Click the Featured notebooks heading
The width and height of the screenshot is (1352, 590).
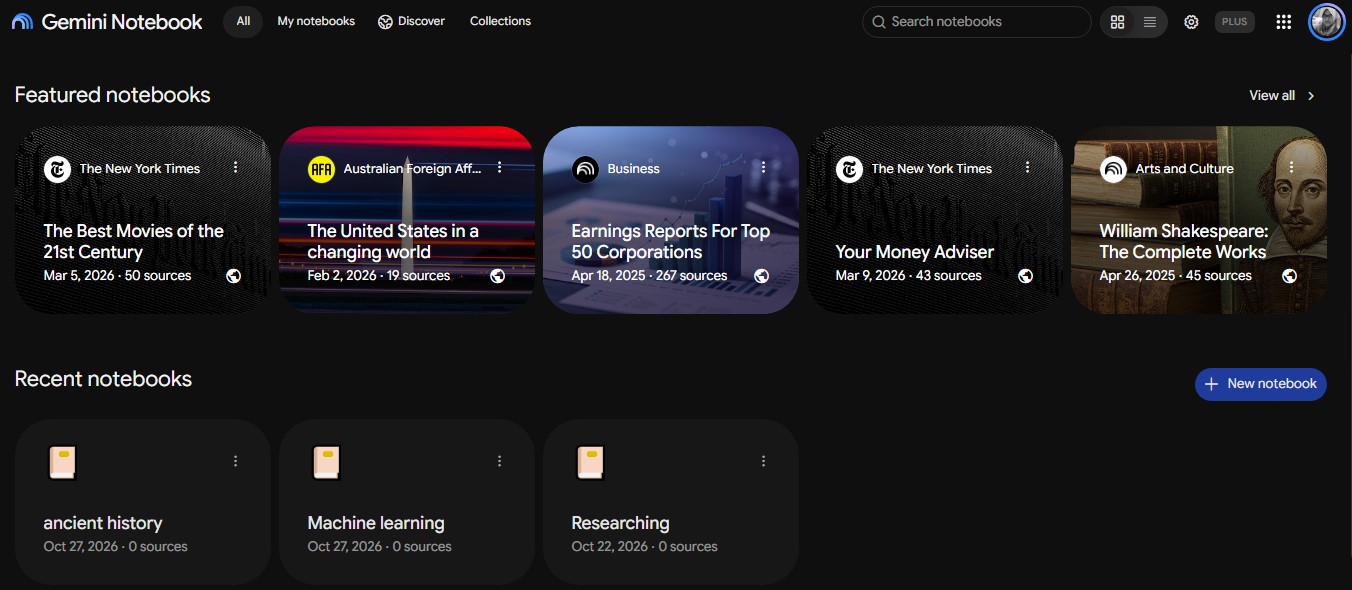coord(113,95)
